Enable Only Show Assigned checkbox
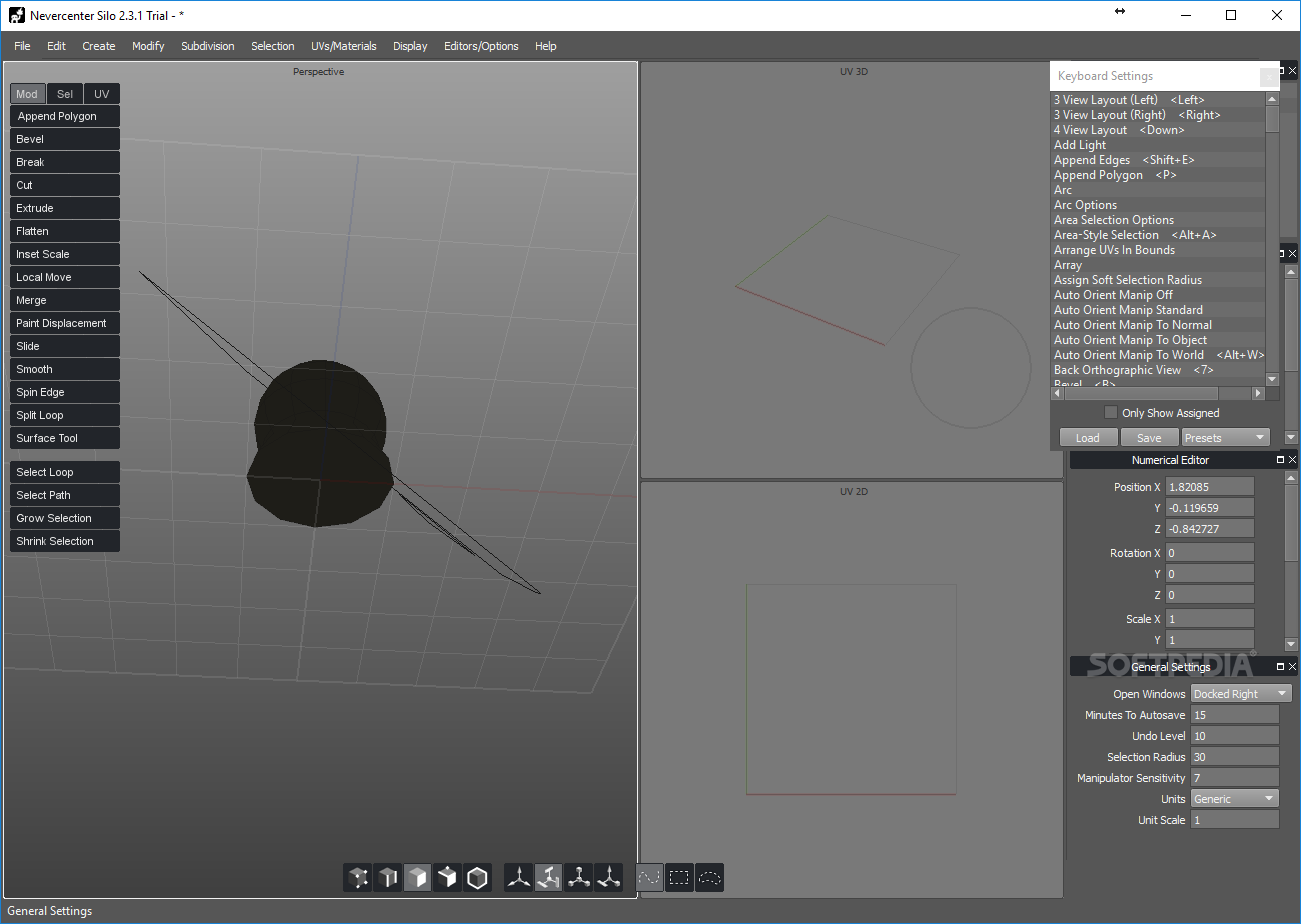This screenshot has width=1301, height=924. click(1110, 412)
